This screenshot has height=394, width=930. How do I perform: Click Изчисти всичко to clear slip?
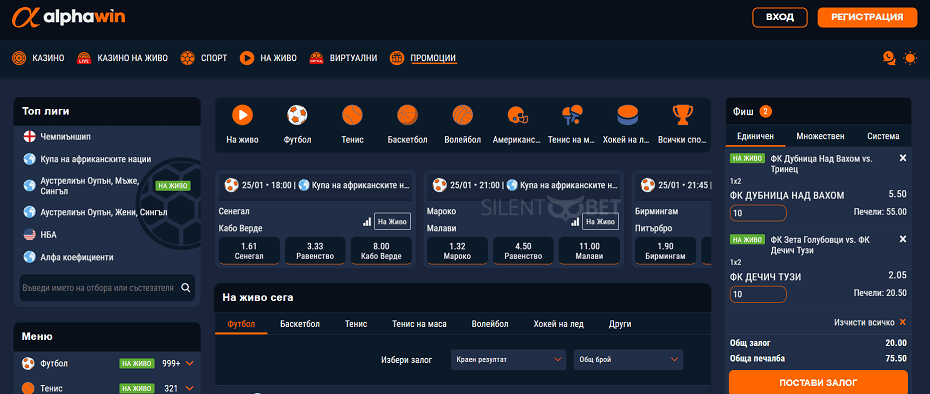pos(870,322)
